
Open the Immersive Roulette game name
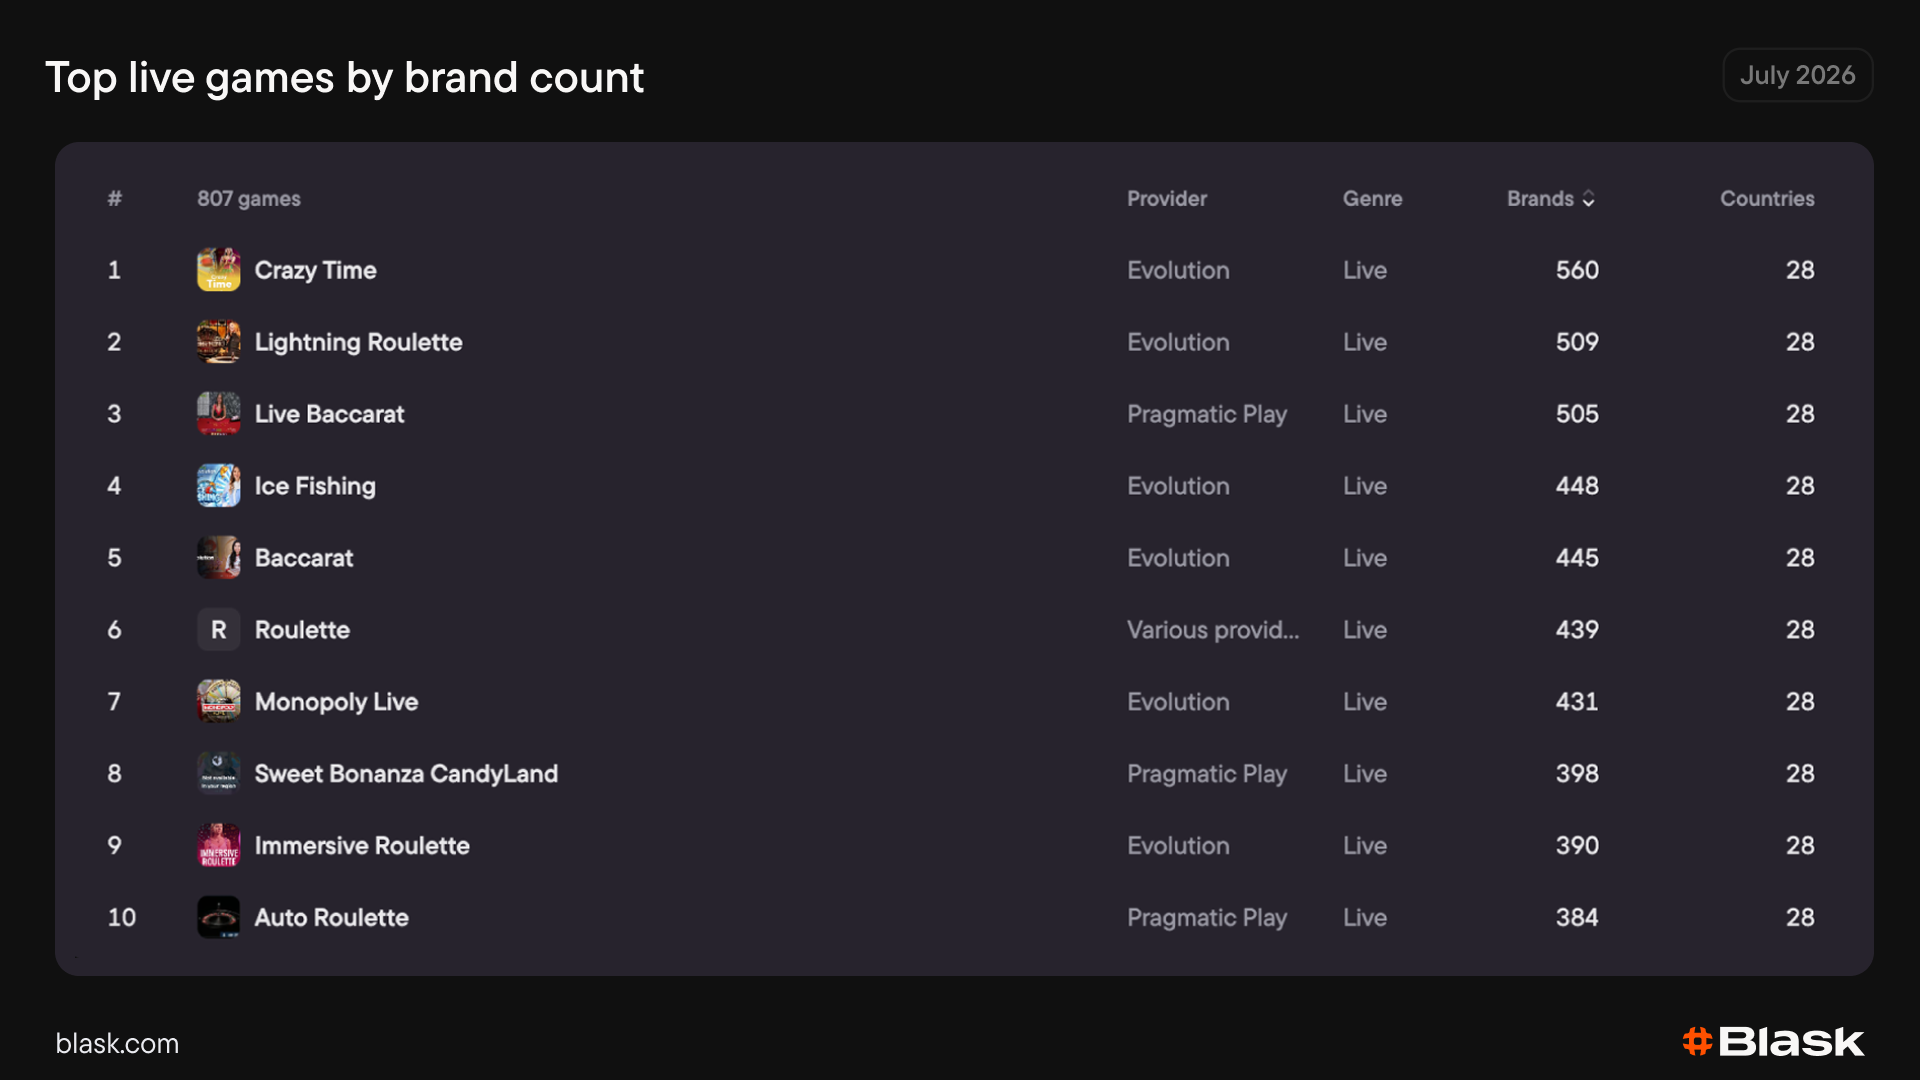click(362, 846)
